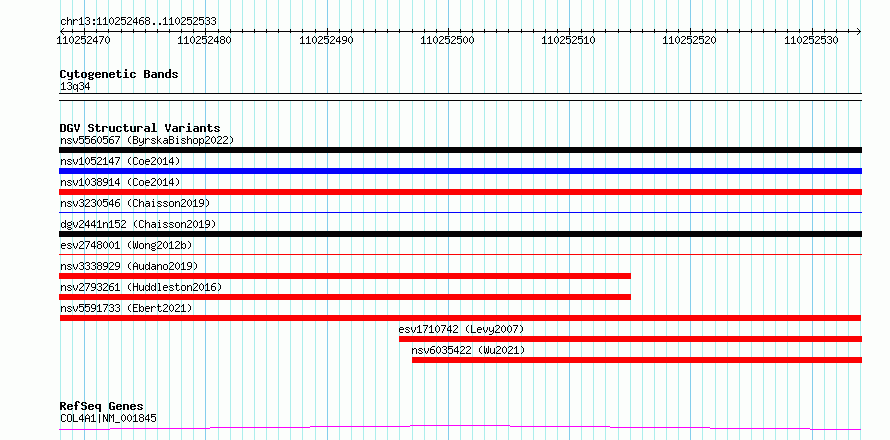Select the thin red esv2748001 variant line
The image size is (890, 440).
click(x=460, y=254)
